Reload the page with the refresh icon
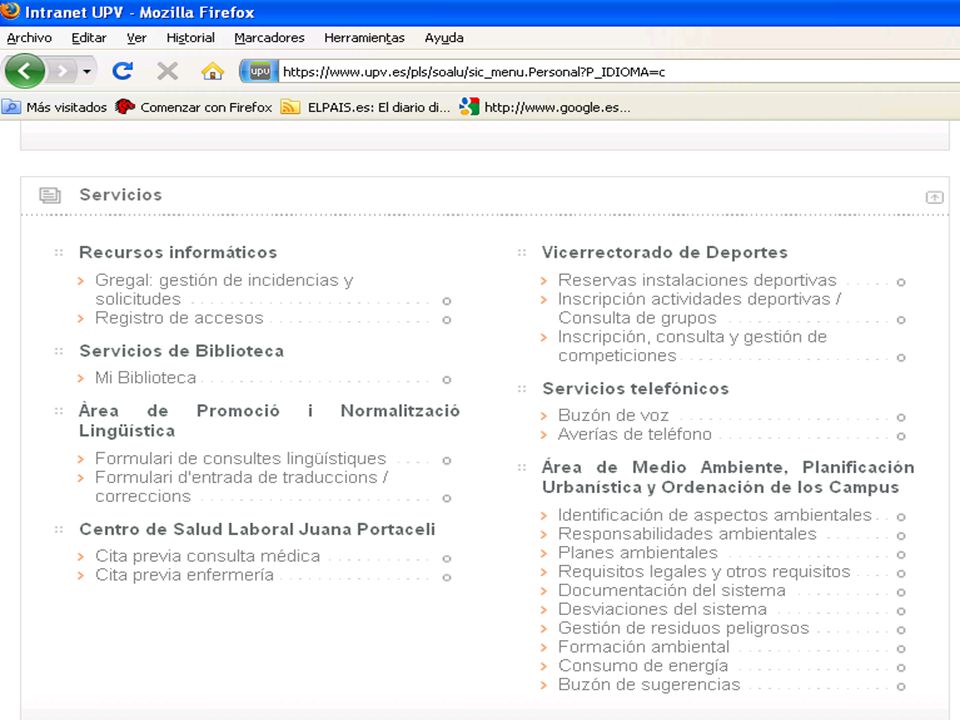 (x=122, y=71)
